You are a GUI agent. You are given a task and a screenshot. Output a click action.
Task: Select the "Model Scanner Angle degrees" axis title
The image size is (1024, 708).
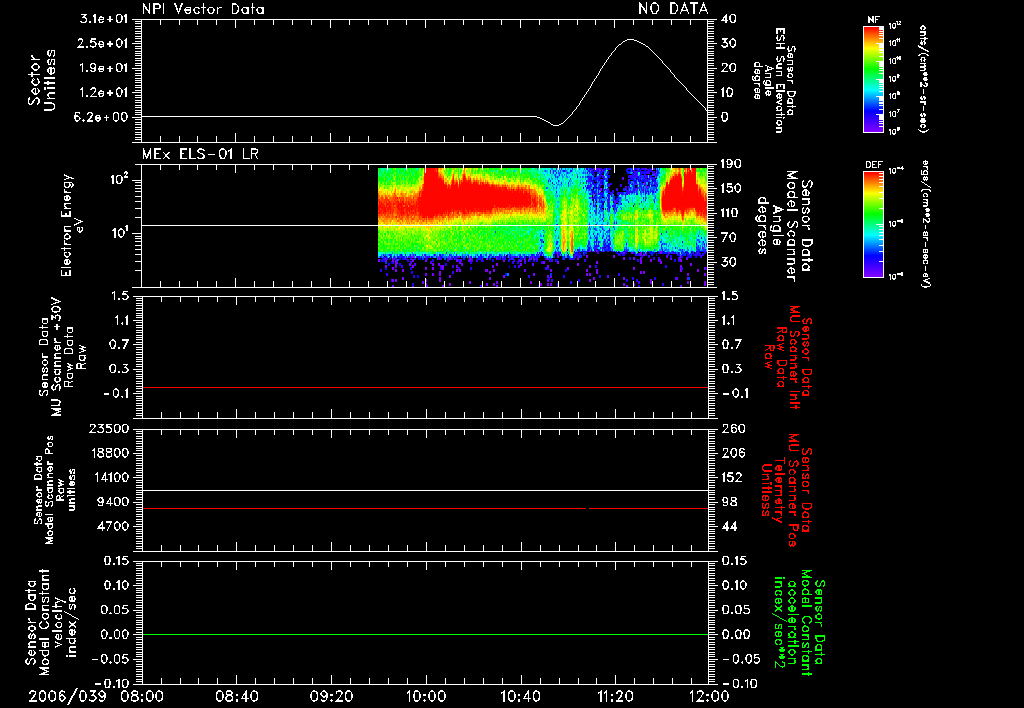pyautogui.click(x=784, y=226)
